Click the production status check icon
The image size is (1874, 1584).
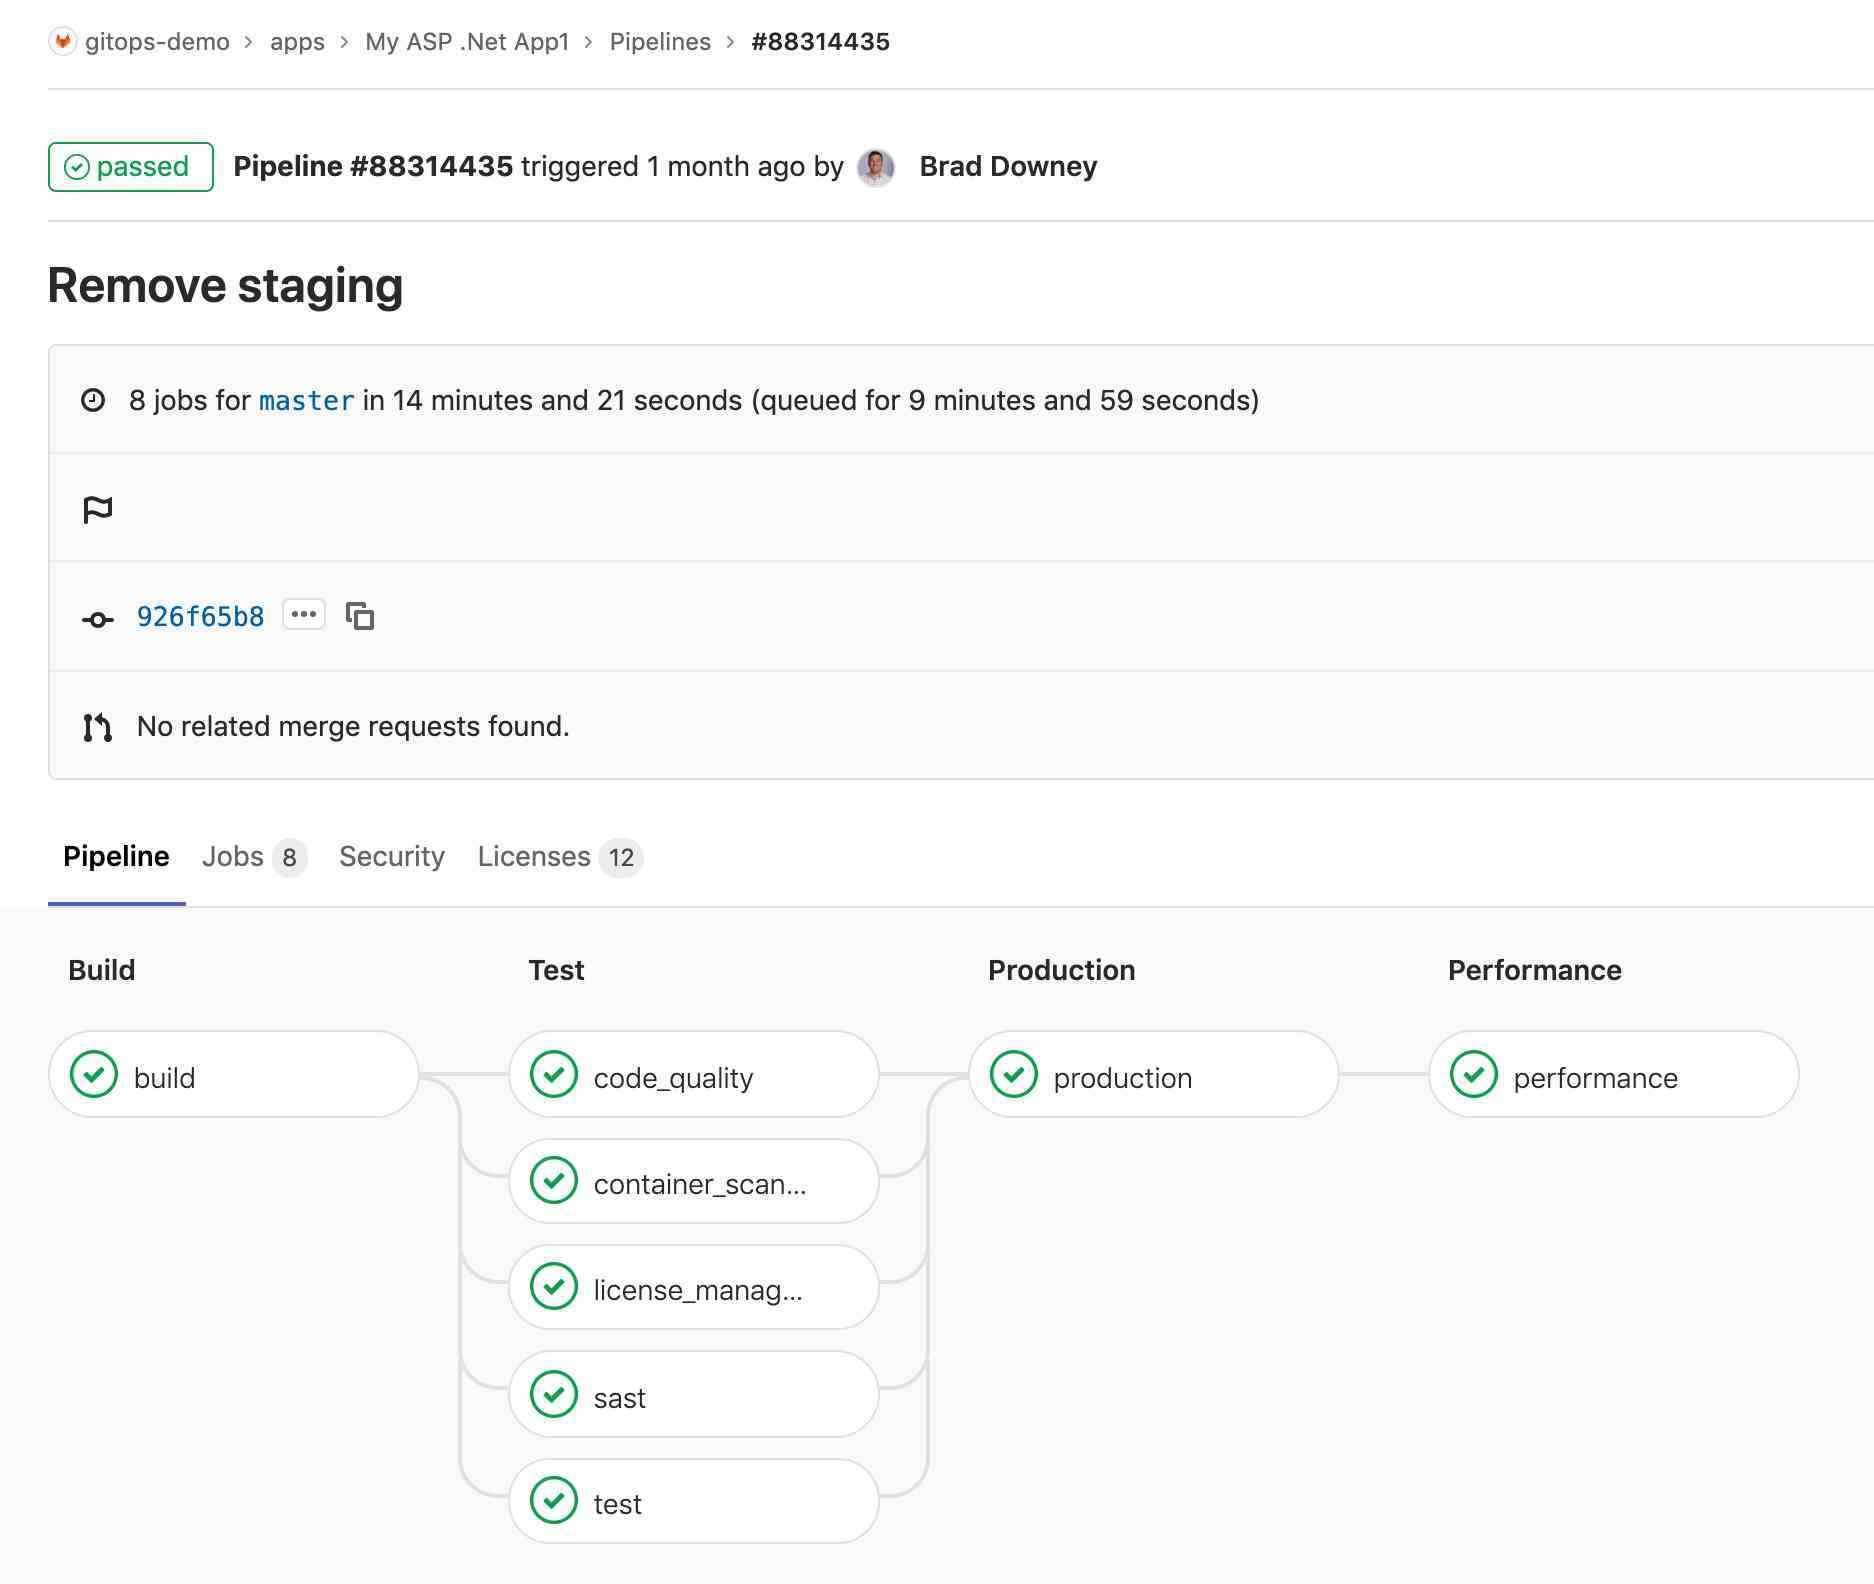(1014, 1075)
